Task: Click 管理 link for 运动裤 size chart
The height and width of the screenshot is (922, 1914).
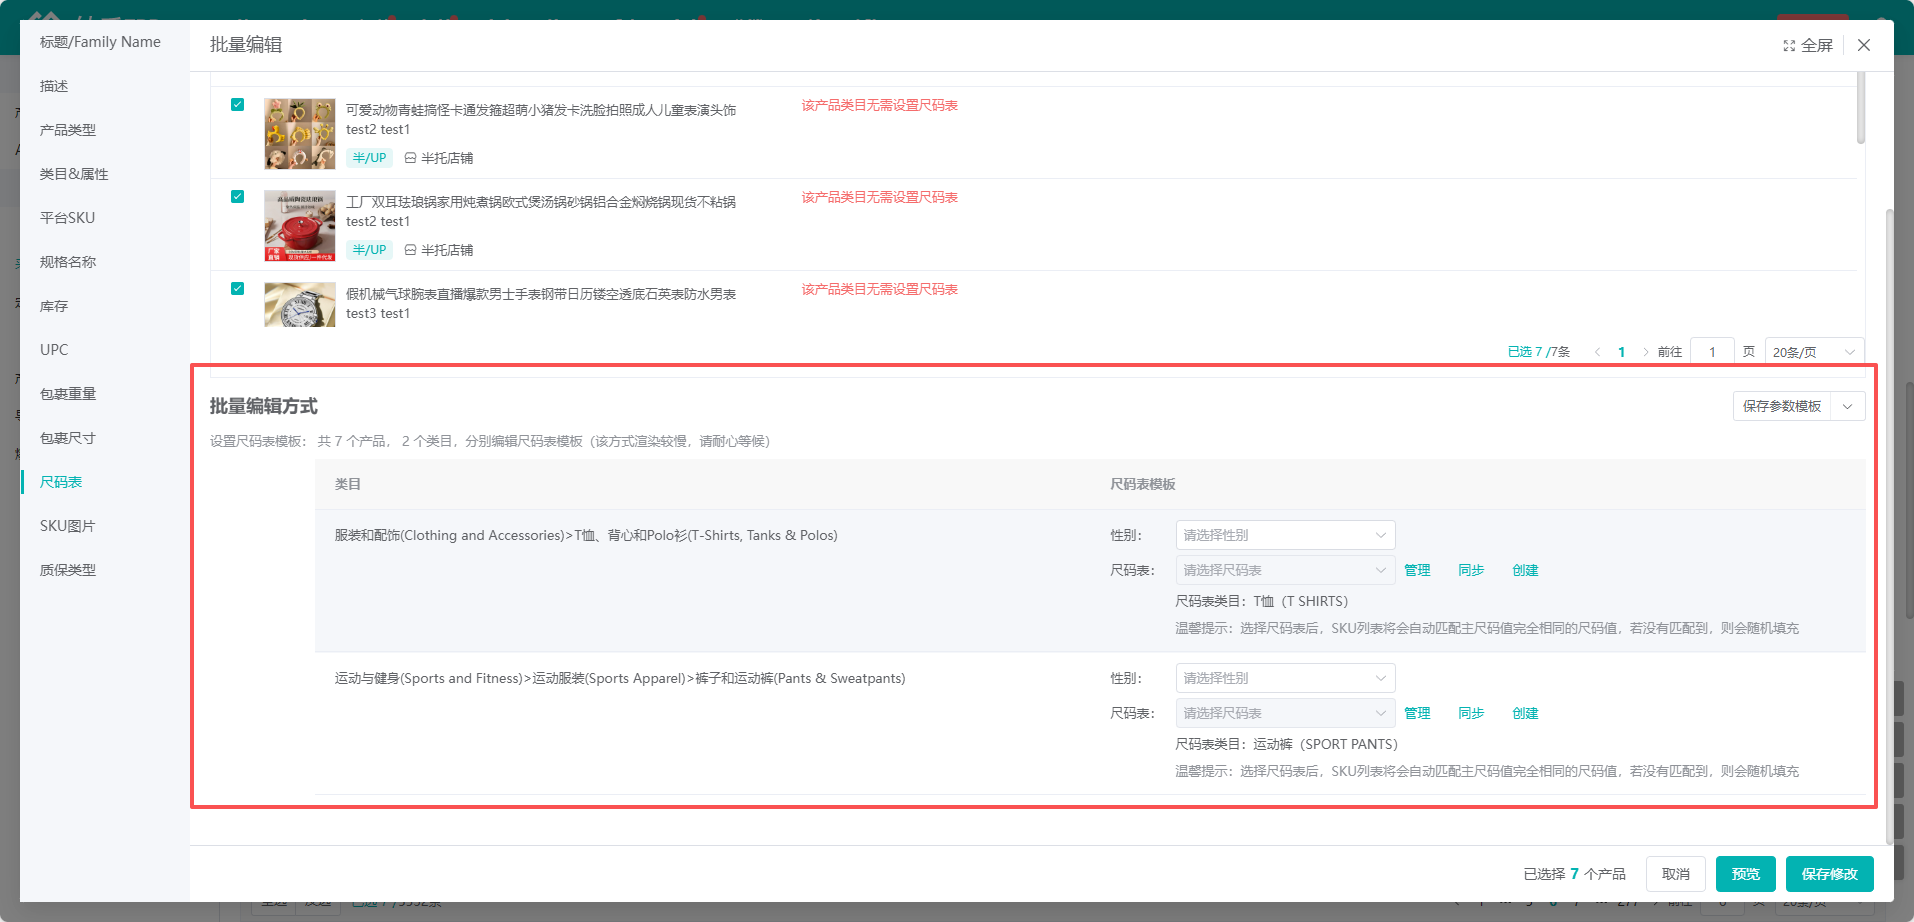Action: pyautogui.click(x=1417, y=713)
